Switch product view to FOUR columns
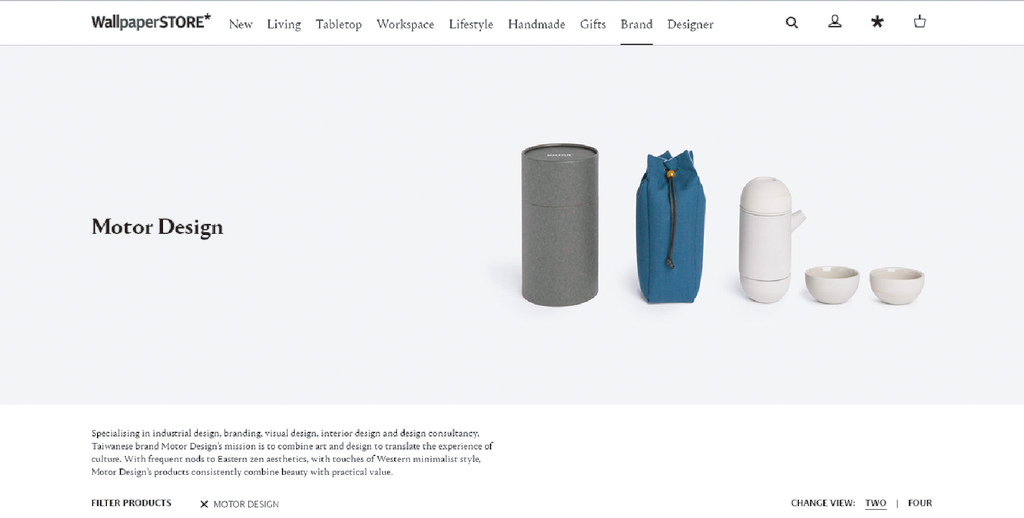 (x=920, y=503)
